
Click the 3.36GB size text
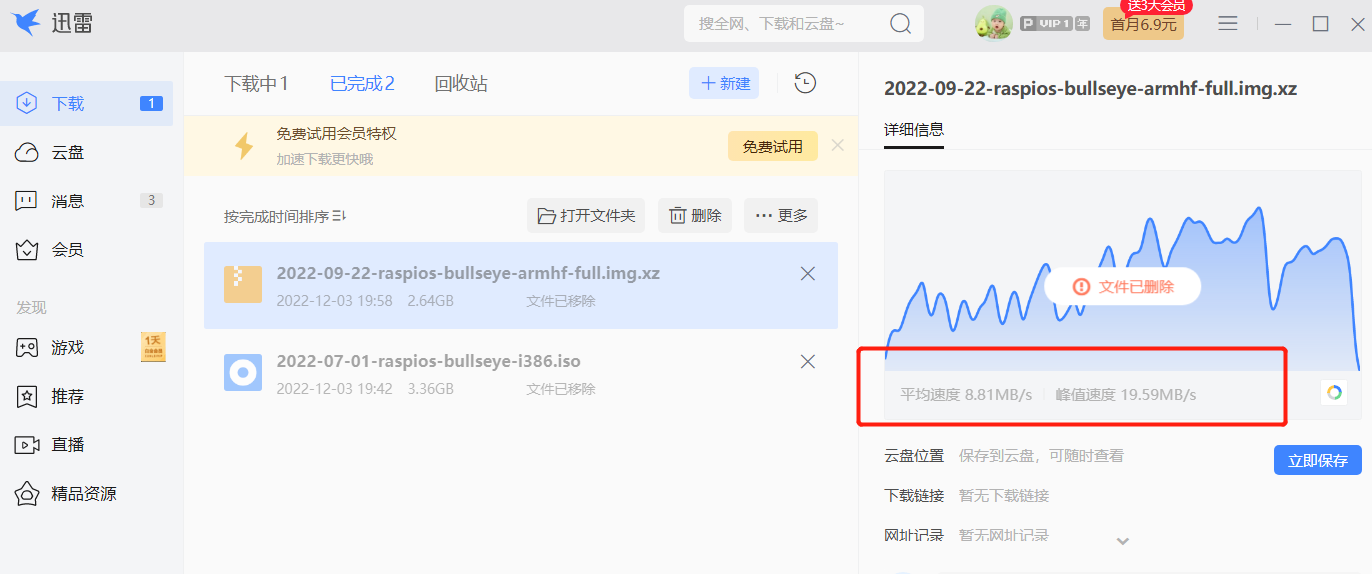[x=431, y=389]
